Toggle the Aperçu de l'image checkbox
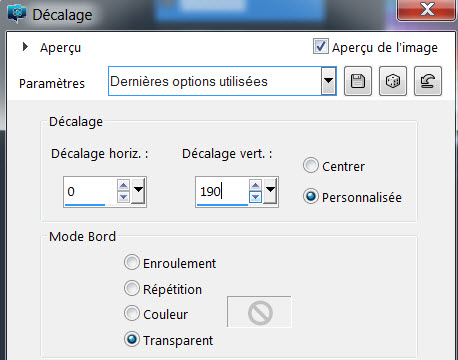The image size is (458, 360). coord(320,46)
